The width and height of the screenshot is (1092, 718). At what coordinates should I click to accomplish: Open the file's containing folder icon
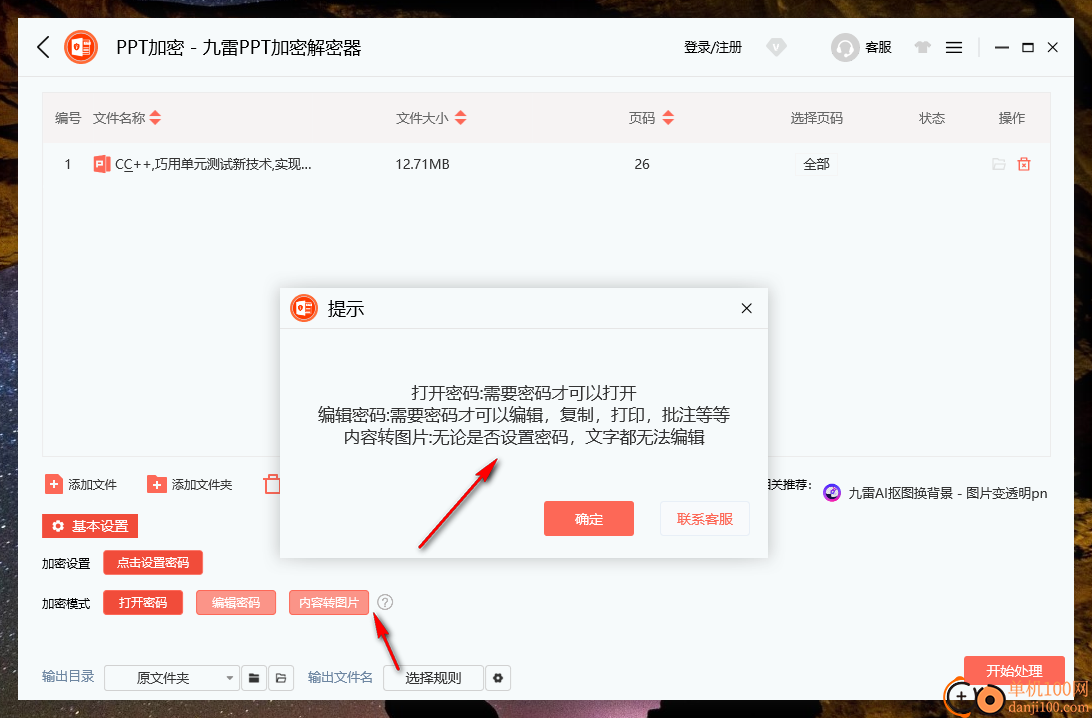tap(999, 164)
